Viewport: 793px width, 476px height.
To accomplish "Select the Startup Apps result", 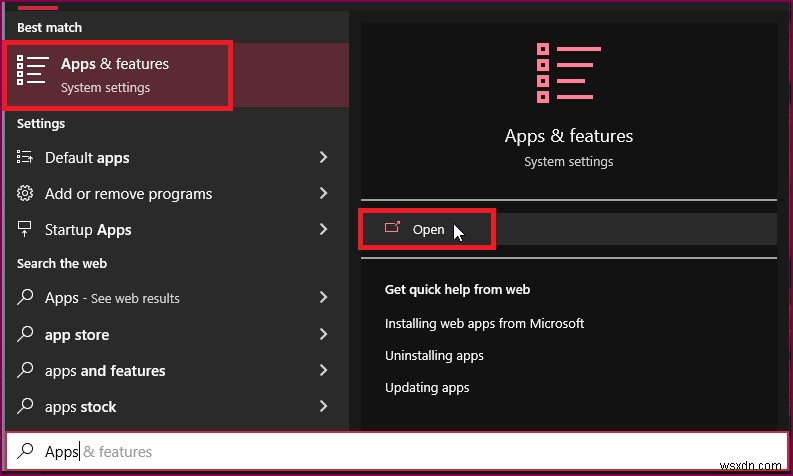I will [x=177, y=230].
